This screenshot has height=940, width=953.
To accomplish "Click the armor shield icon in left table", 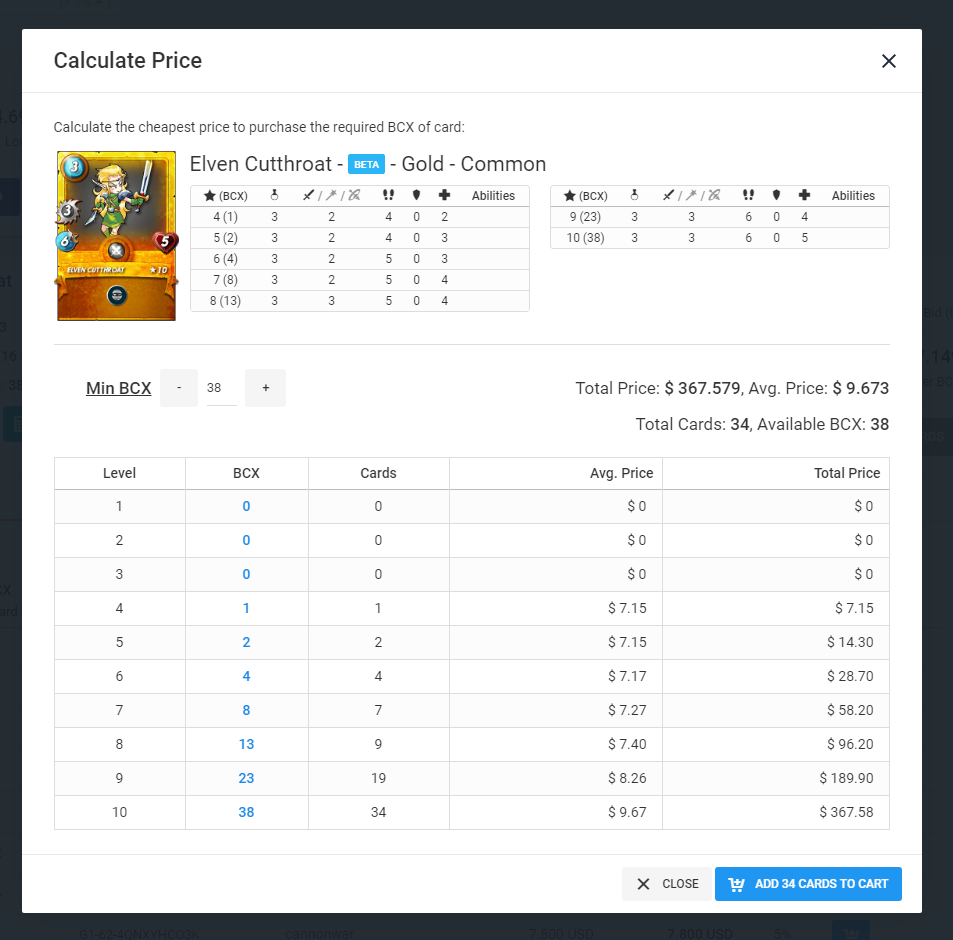I will pos(416,196).
